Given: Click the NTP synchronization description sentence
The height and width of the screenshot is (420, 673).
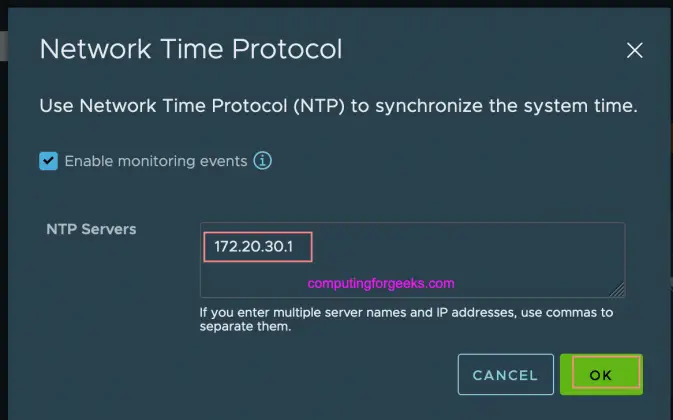Looking at the screenshot, I should [338, 105].
